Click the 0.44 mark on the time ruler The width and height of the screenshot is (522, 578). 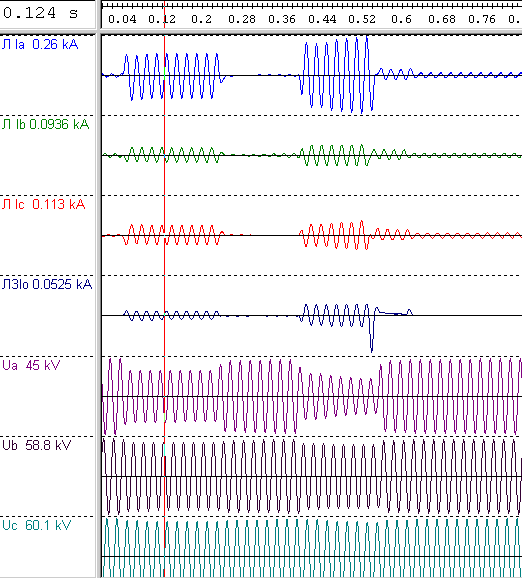[322, 19]
